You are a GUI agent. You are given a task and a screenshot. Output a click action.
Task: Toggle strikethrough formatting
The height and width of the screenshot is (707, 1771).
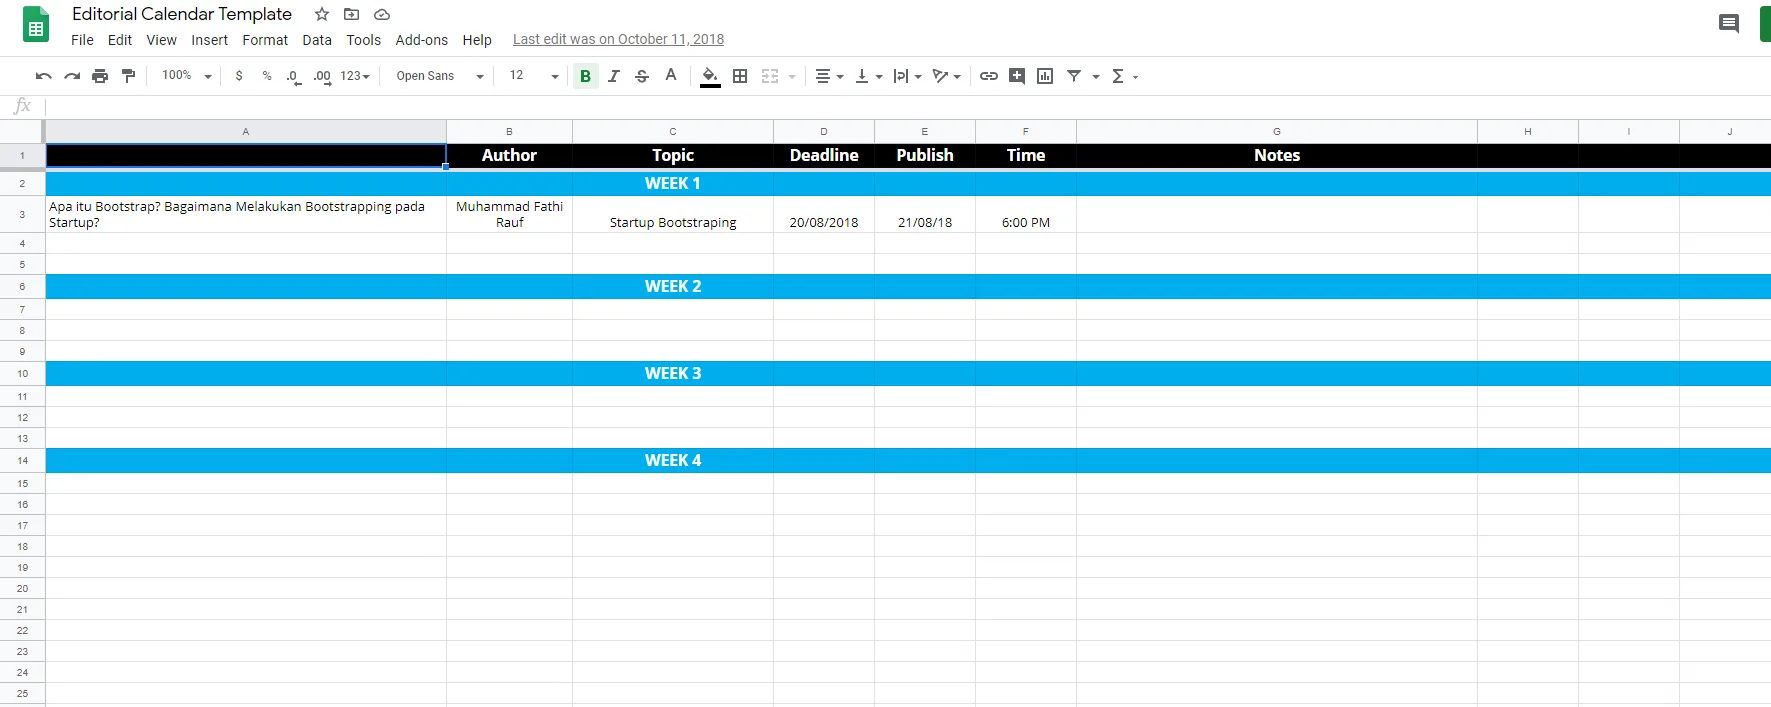[642, 76]
